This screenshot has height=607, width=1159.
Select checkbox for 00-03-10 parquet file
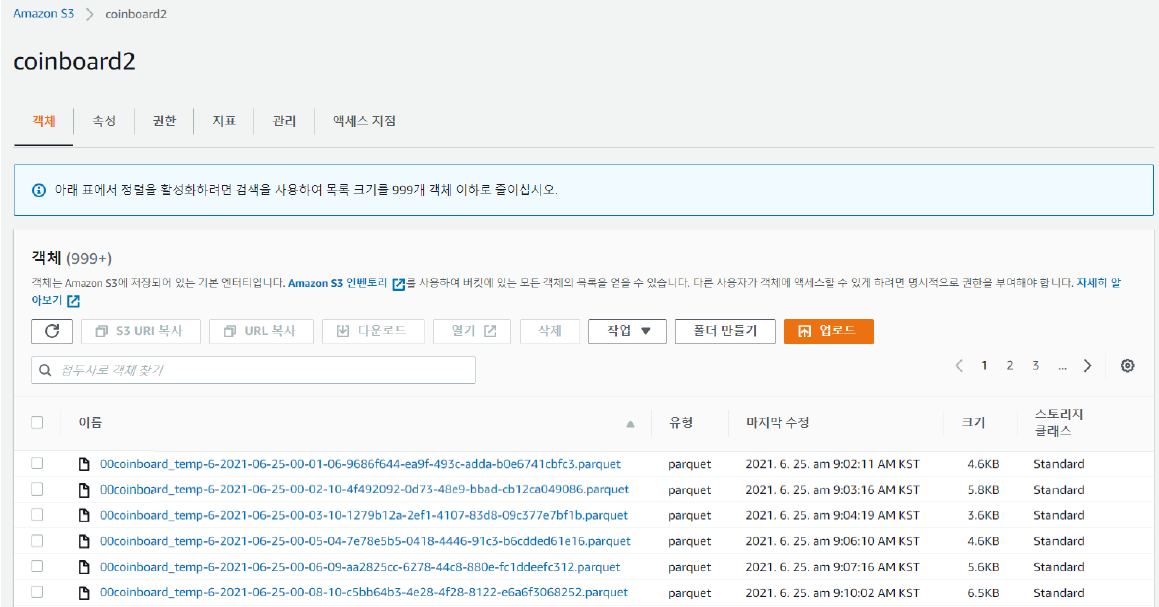37,515
